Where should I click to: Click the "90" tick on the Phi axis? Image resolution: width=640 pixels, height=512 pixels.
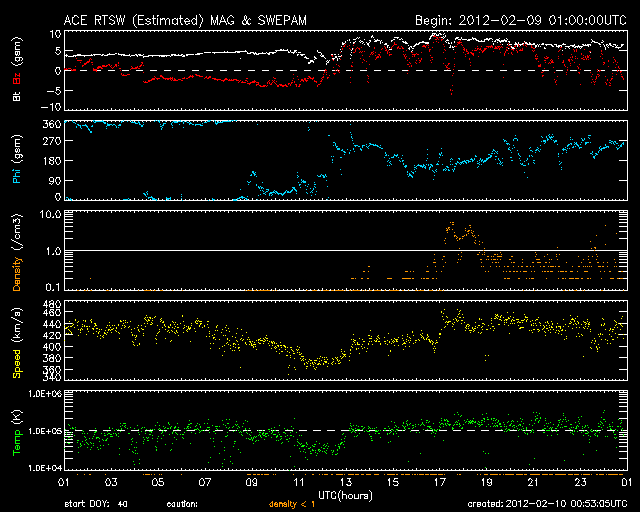pos(55,180)
